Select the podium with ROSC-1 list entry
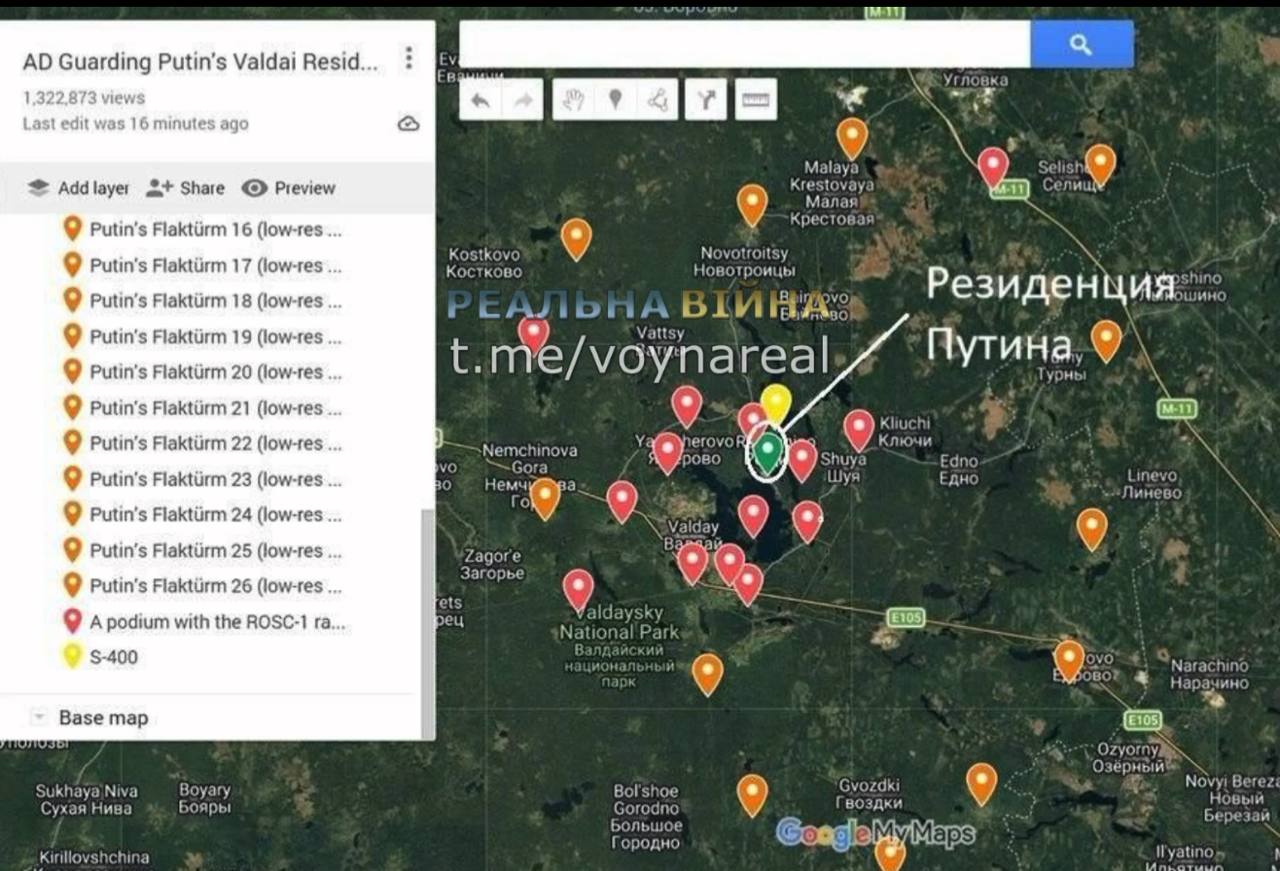The height and width of the screenshot is (871, 1280). point(216,622)
